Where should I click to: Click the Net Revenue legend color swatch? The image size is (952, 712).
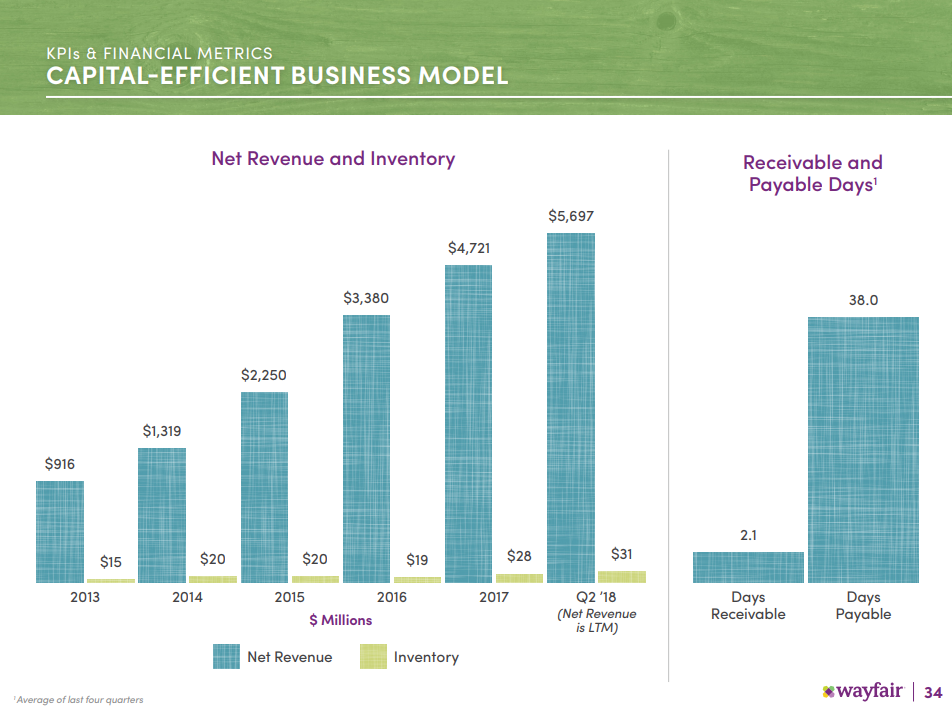(x=226, y=656)
